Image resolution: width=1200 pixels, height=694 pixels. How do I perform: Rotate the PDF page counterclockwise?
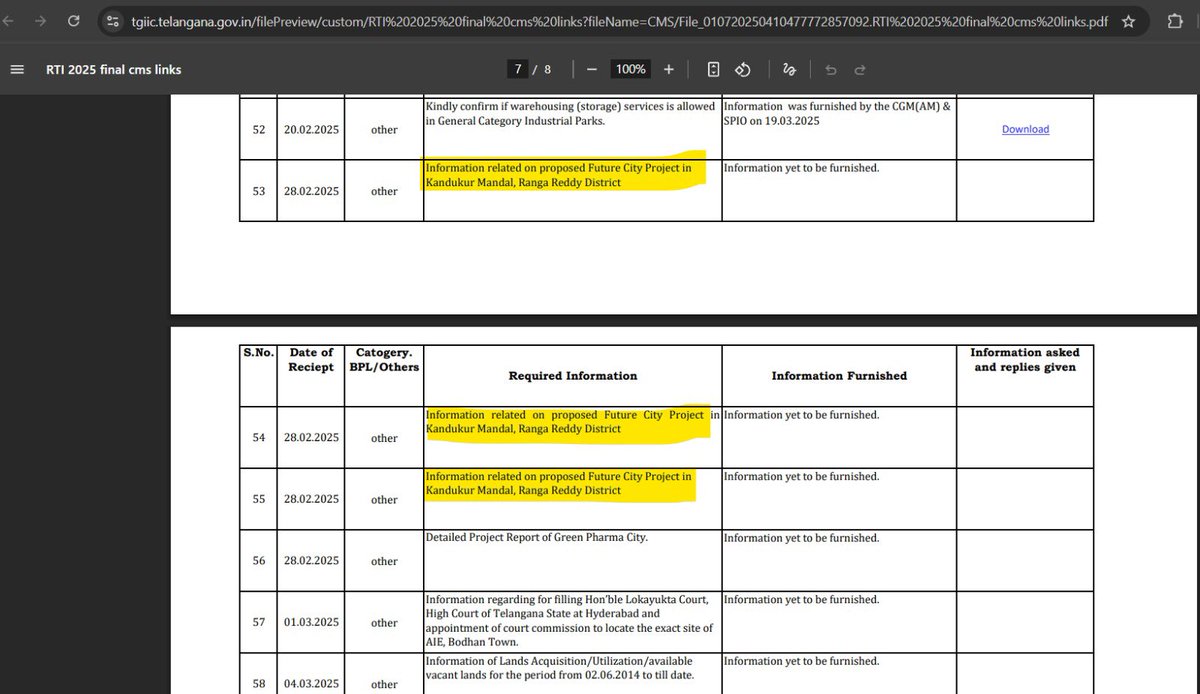tap(743, 69)
